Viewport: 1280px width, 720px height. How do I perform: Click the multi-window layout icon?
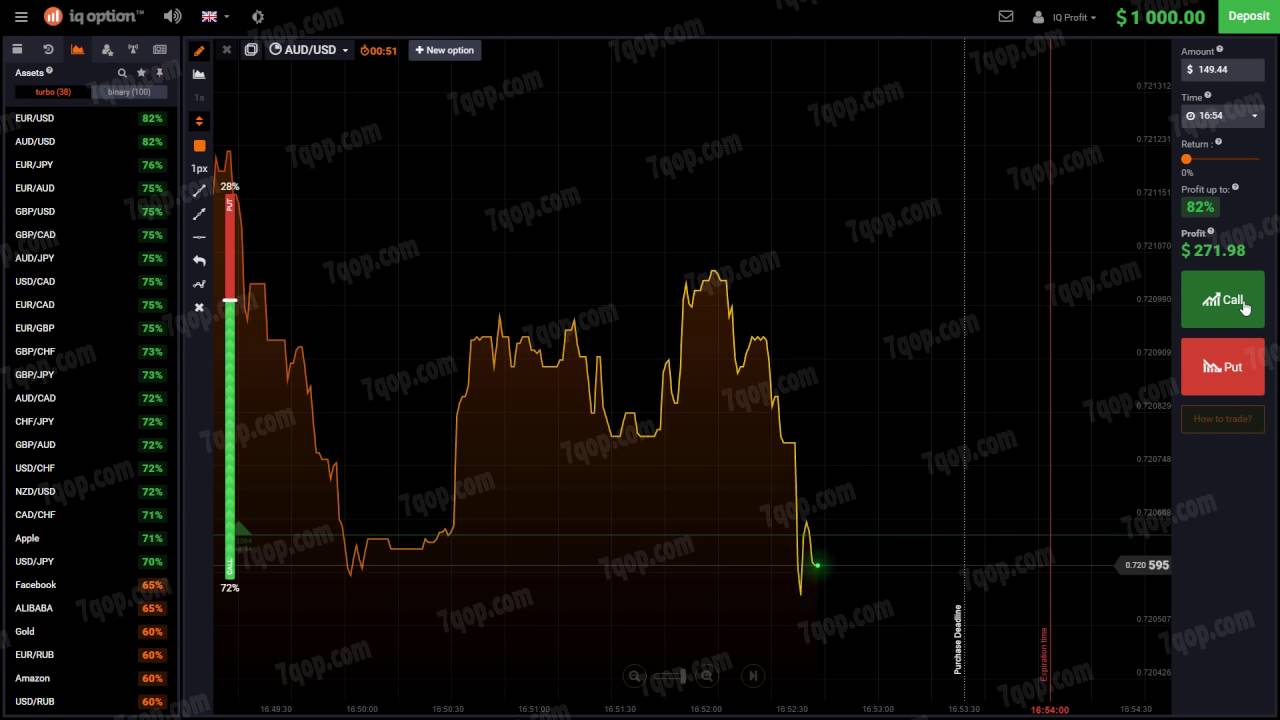click(x=251, y=50)
